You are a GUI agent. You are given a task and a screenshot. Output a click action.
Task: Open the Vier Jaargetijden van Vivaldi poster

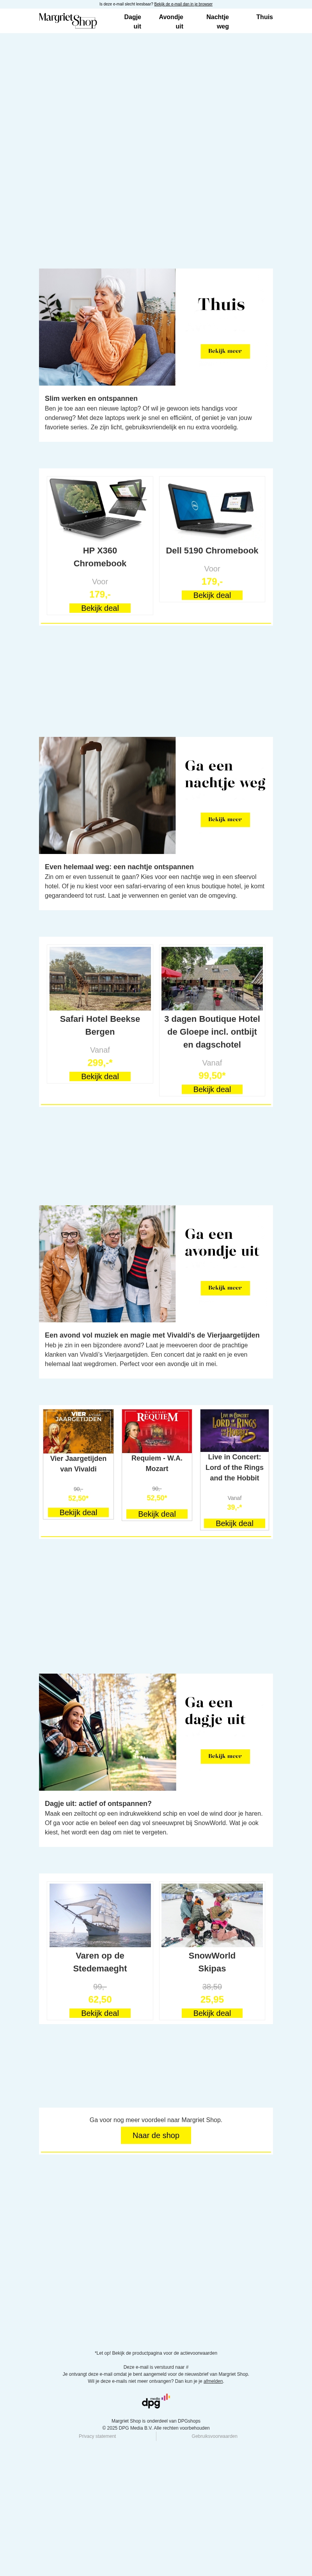[78, 1431]
